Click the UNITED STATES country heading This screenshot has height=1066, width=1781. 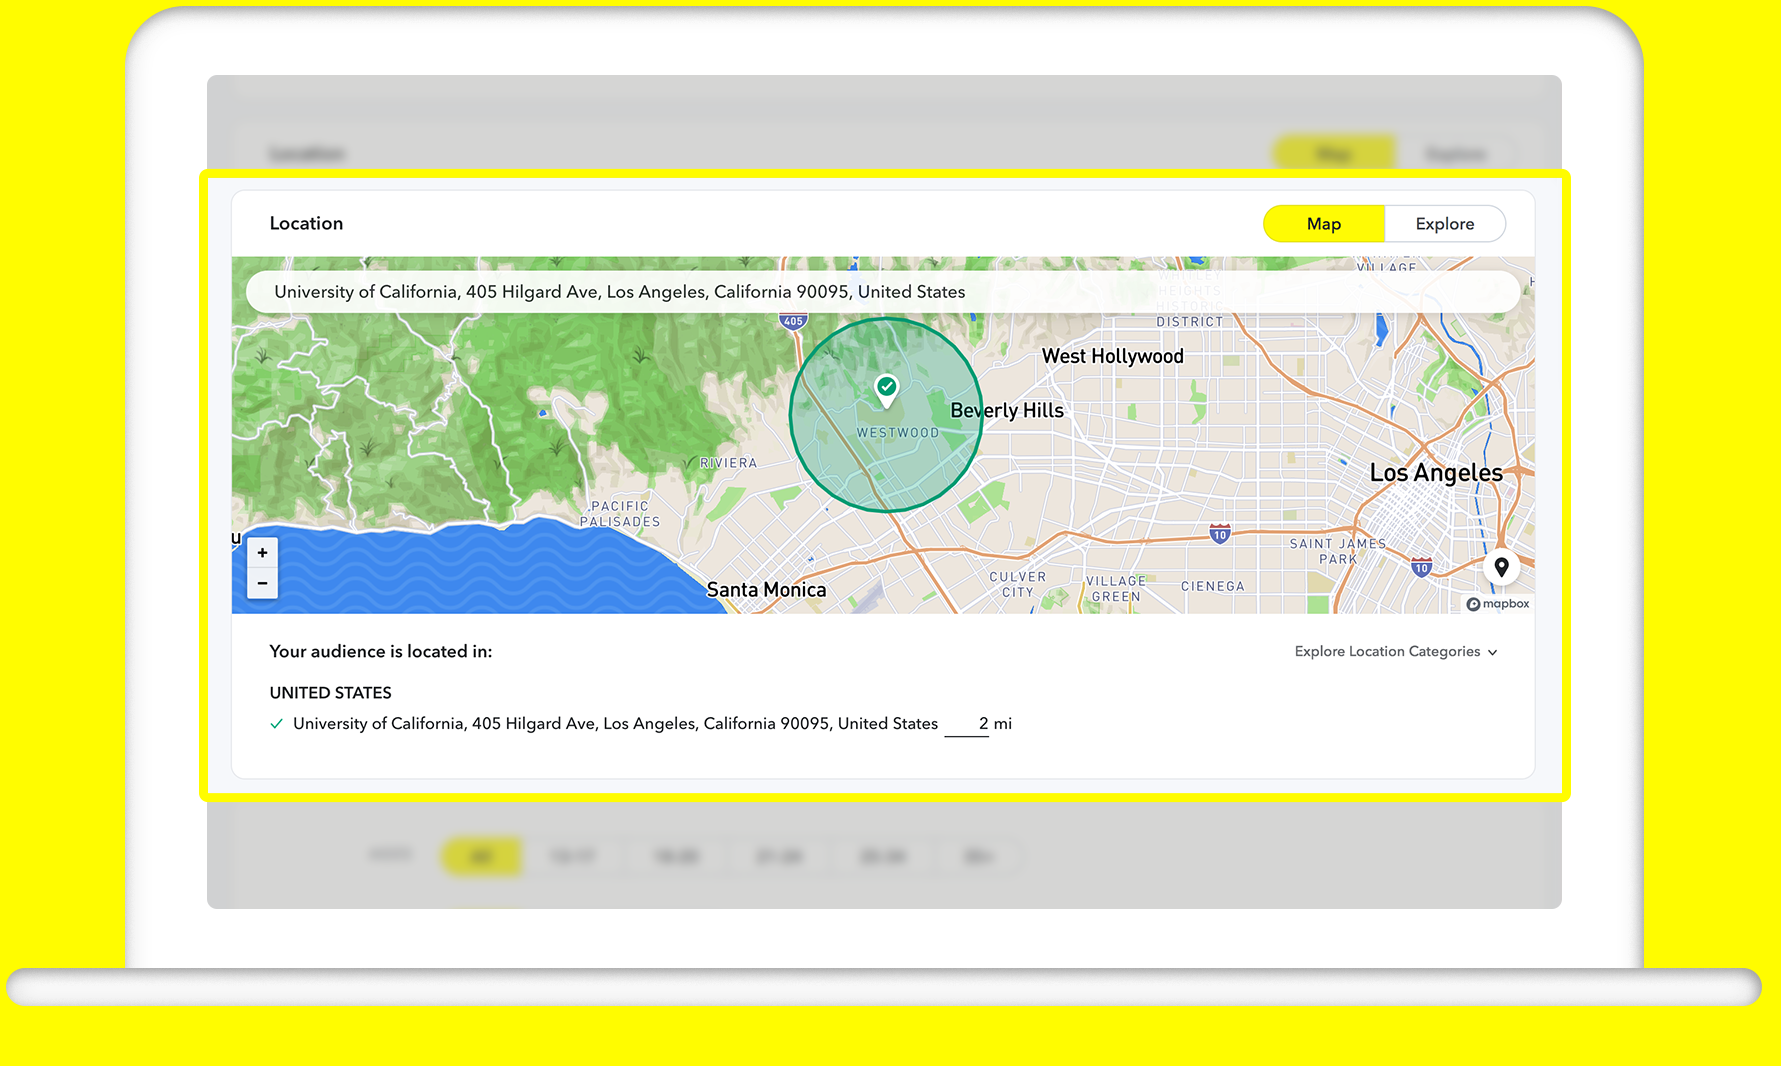pyautogui.click(x=330, y=693)
